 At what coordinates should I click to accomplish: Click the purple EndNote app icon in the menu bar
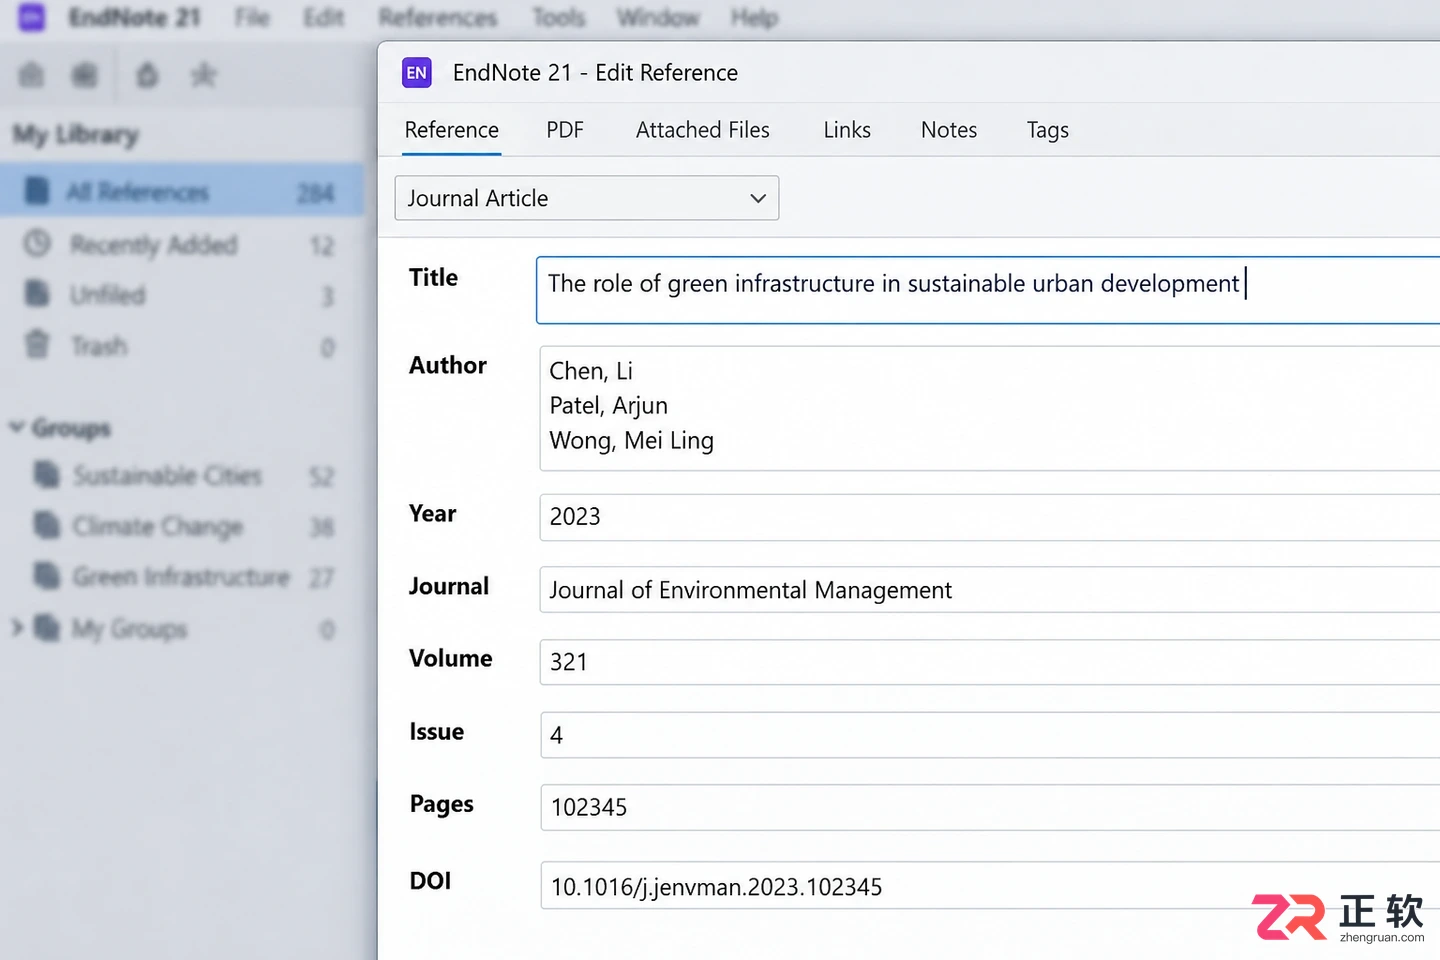tap(32, 17)
